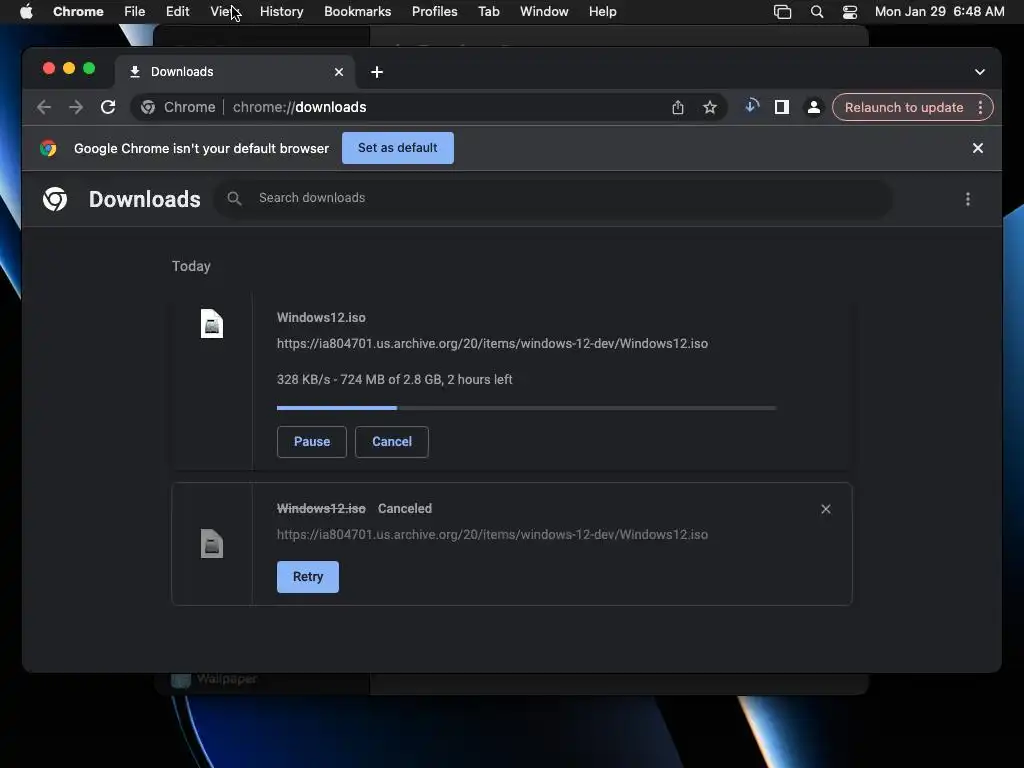1024x768 pixels.
Task: Cancel the Windows12.iso download
Action: point(392,441)
